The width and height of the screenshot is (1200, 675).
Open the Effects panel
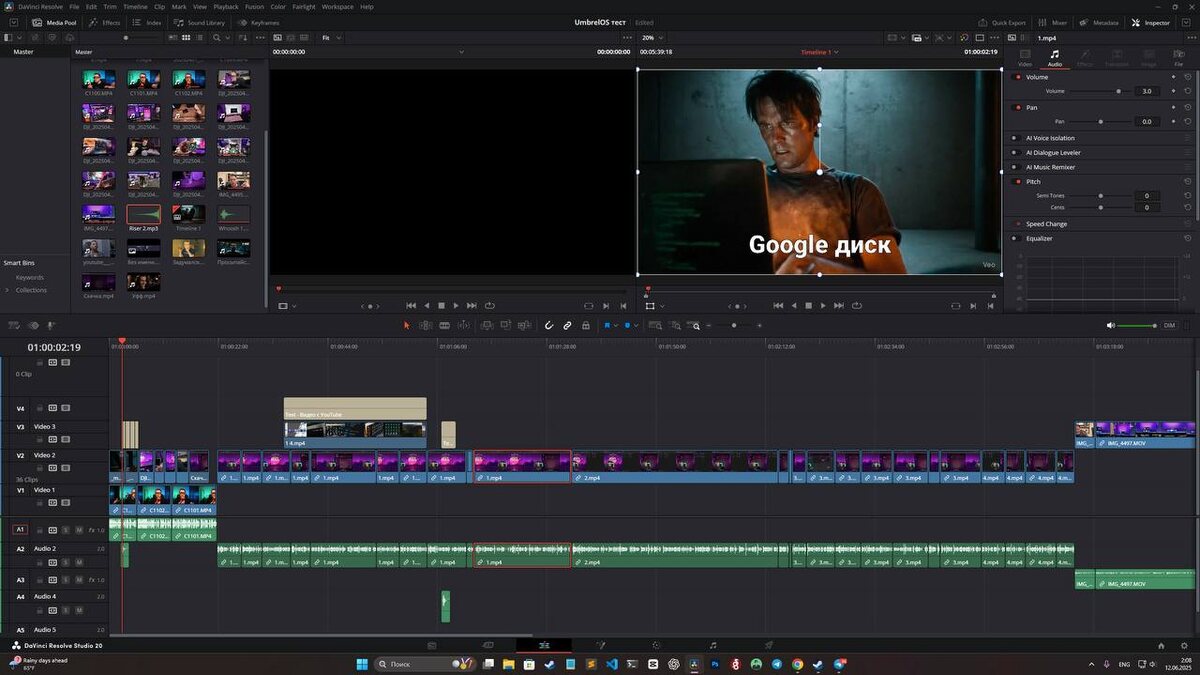(104, 22)
